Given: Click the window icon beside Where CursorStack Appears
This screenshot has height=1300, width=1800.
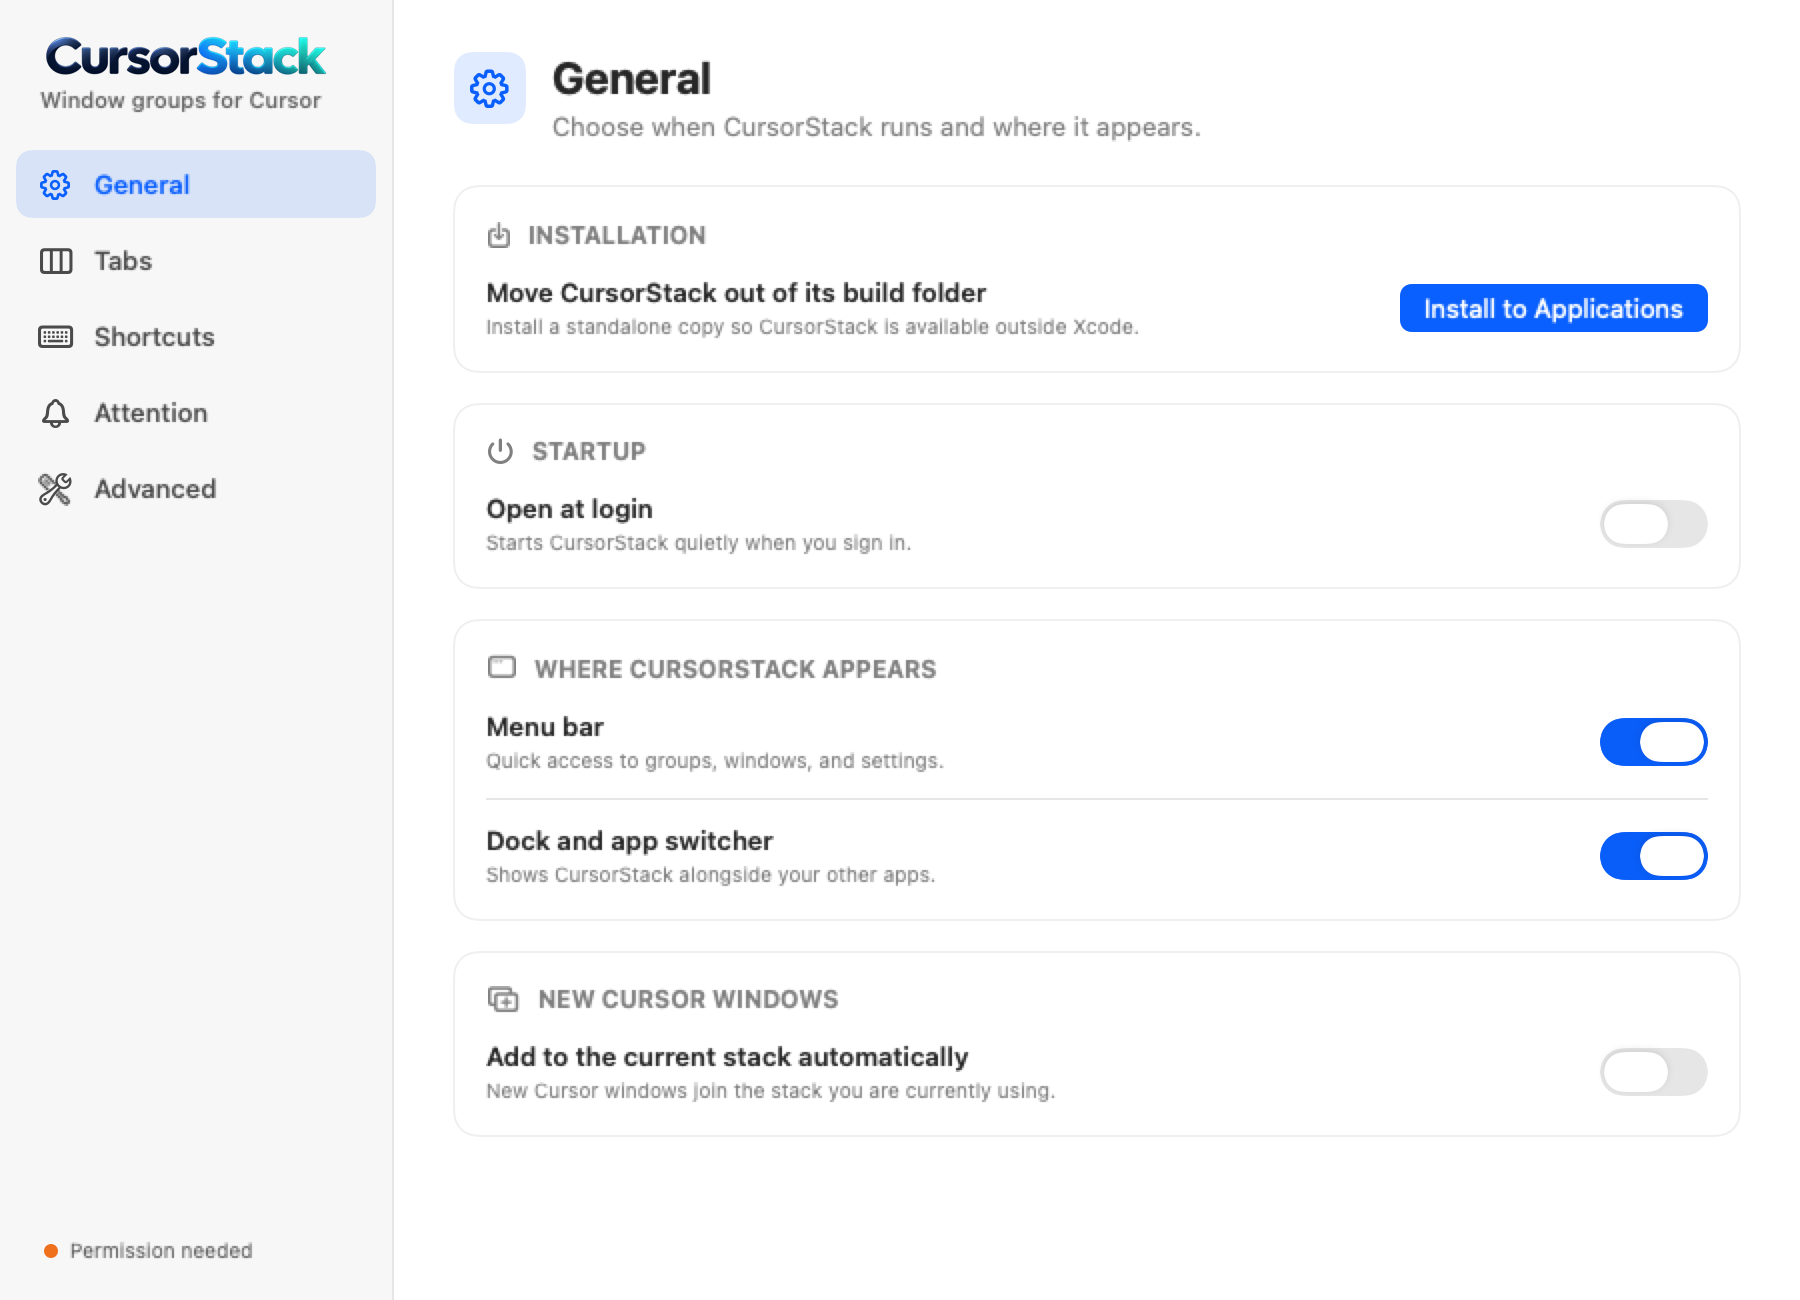Looking at the screenshot, I should (502, 667).
